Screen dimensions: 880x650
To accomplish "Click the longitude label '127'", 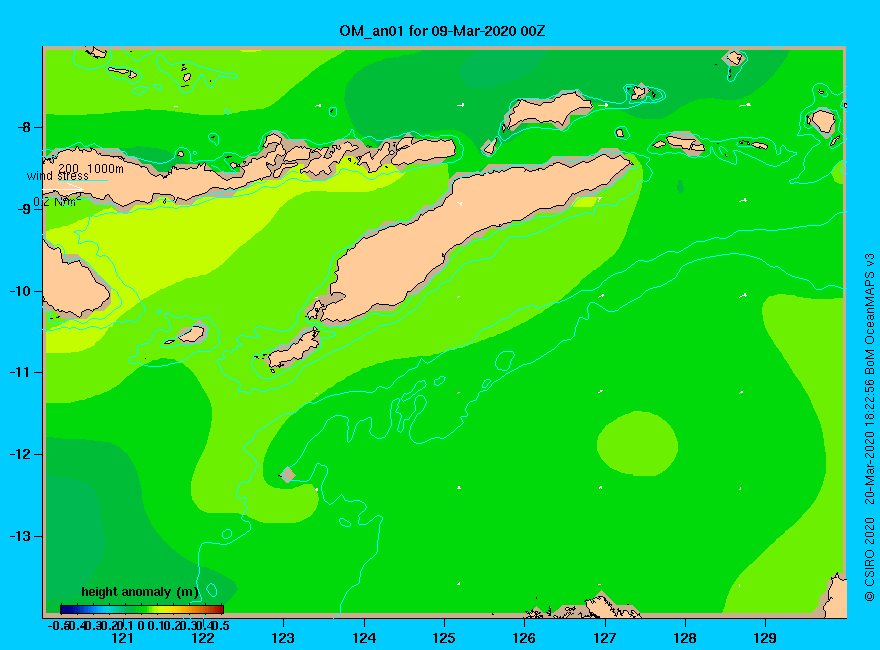I will click(604, 638).
